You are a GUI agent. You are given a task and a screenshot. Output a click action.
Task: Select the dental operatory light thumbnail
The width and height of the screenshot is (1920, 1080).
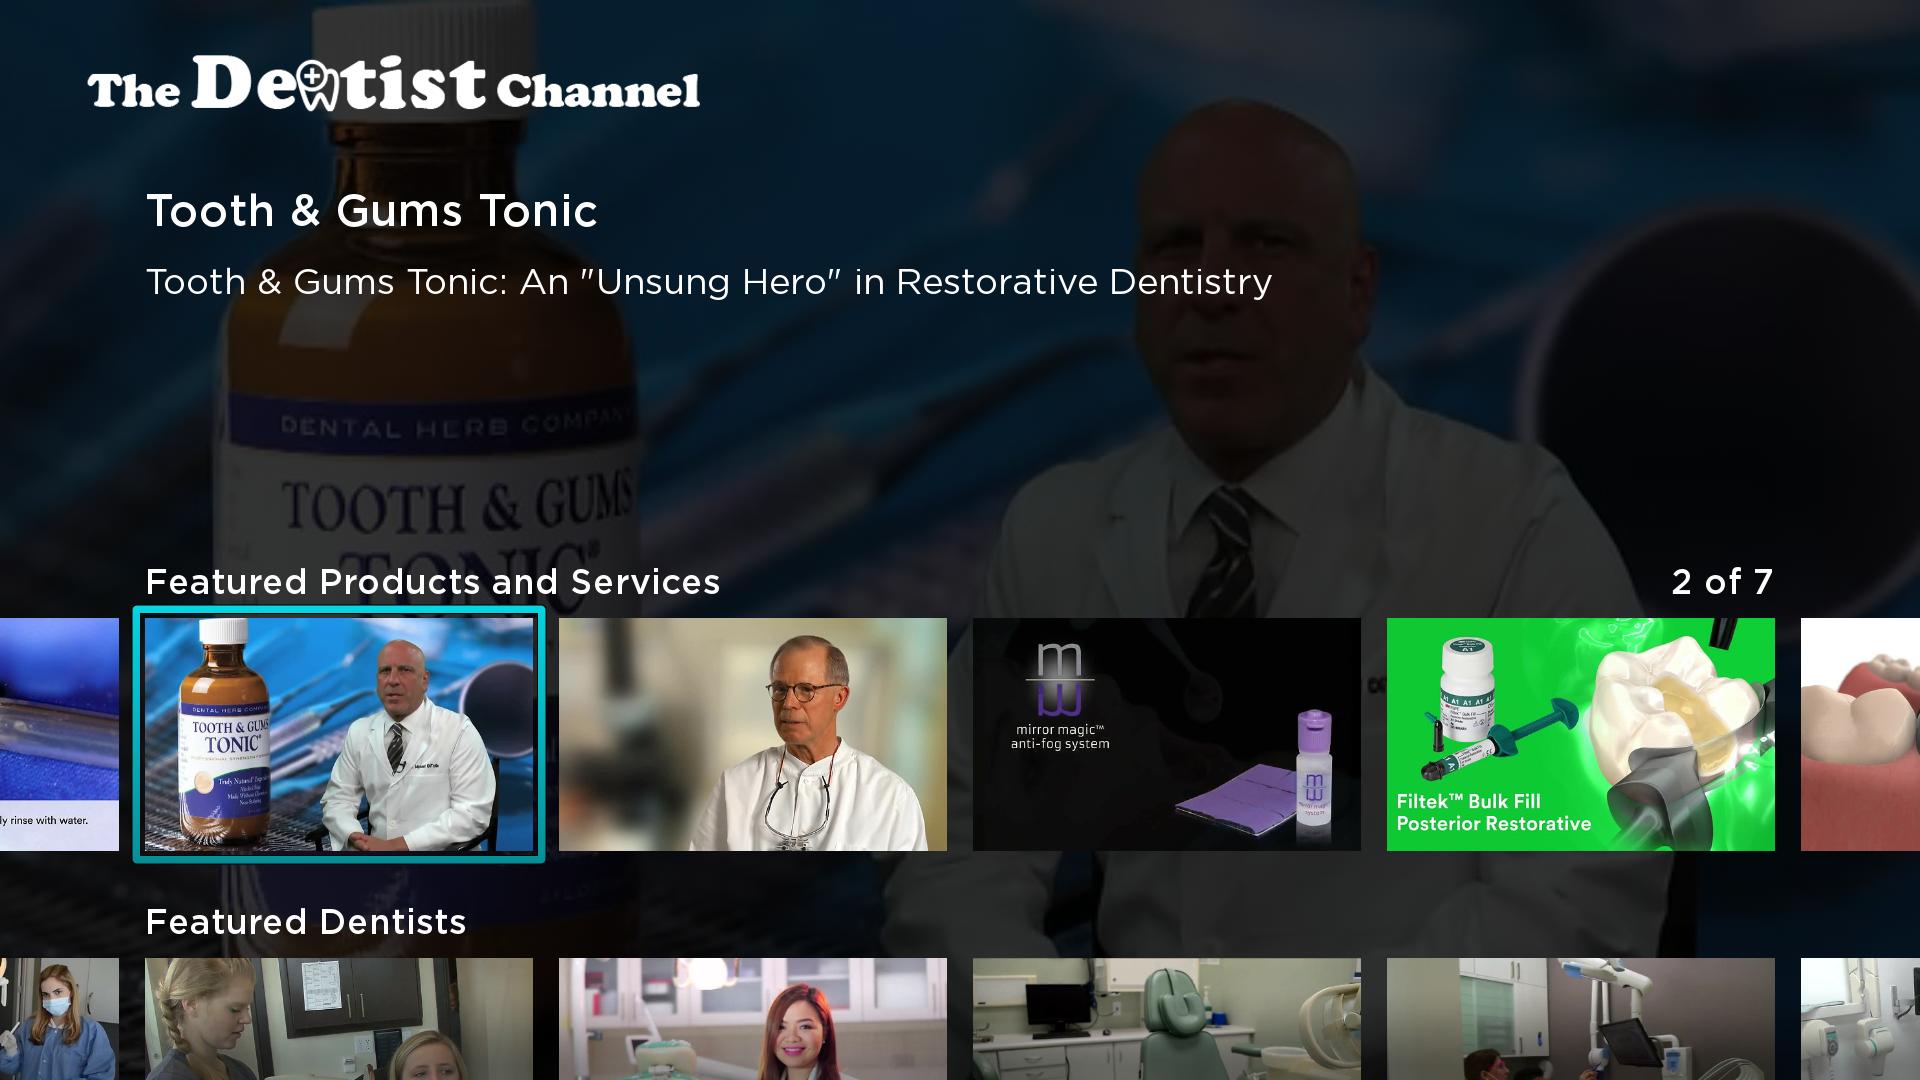(1580, 1018)
